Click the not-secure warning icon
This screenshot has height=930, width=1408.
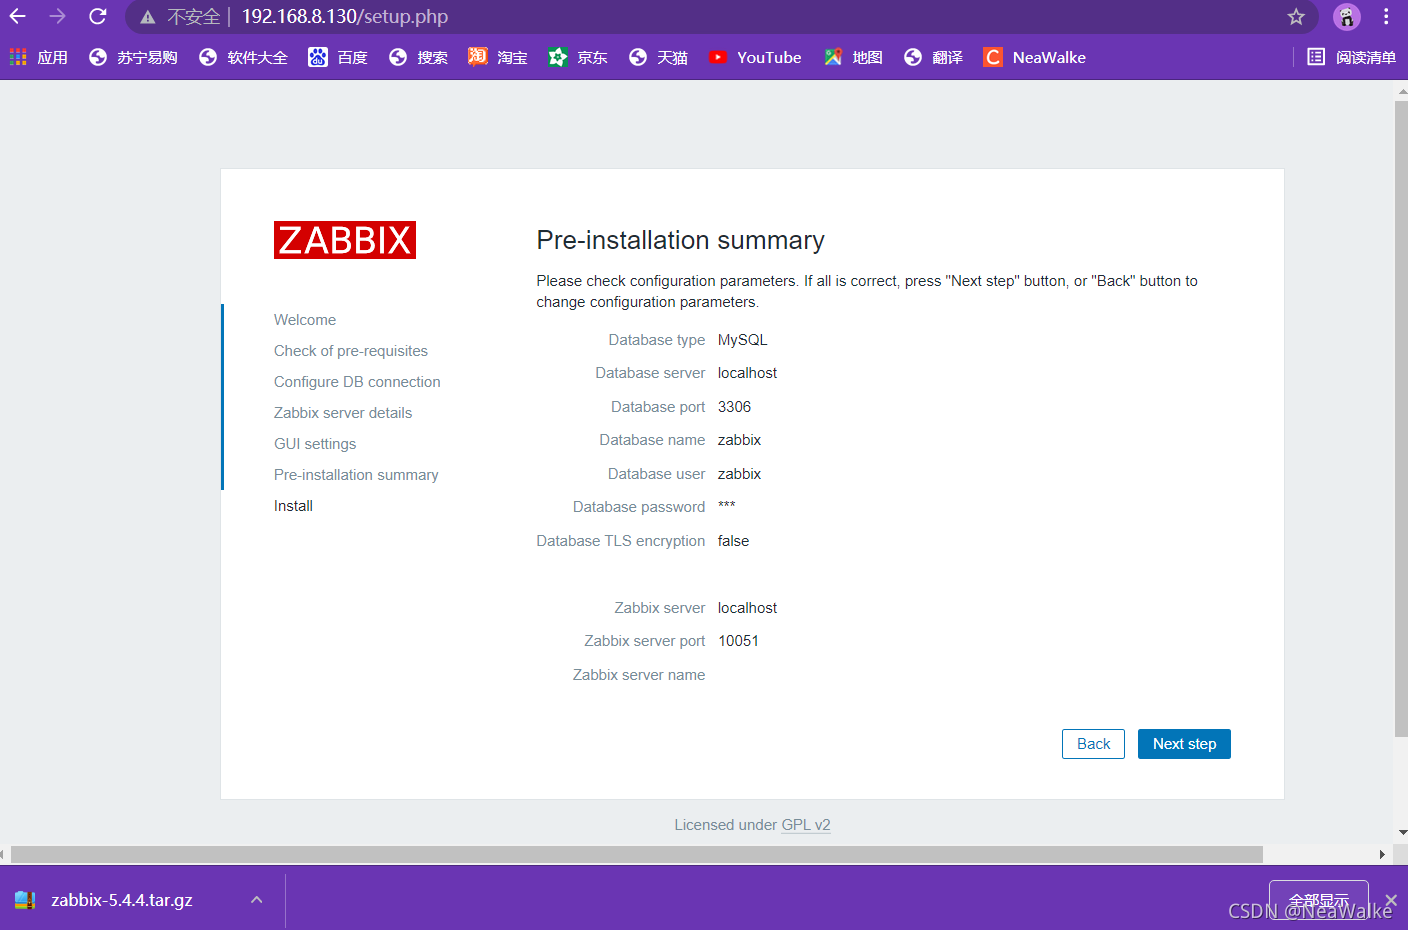click(148, 17)
